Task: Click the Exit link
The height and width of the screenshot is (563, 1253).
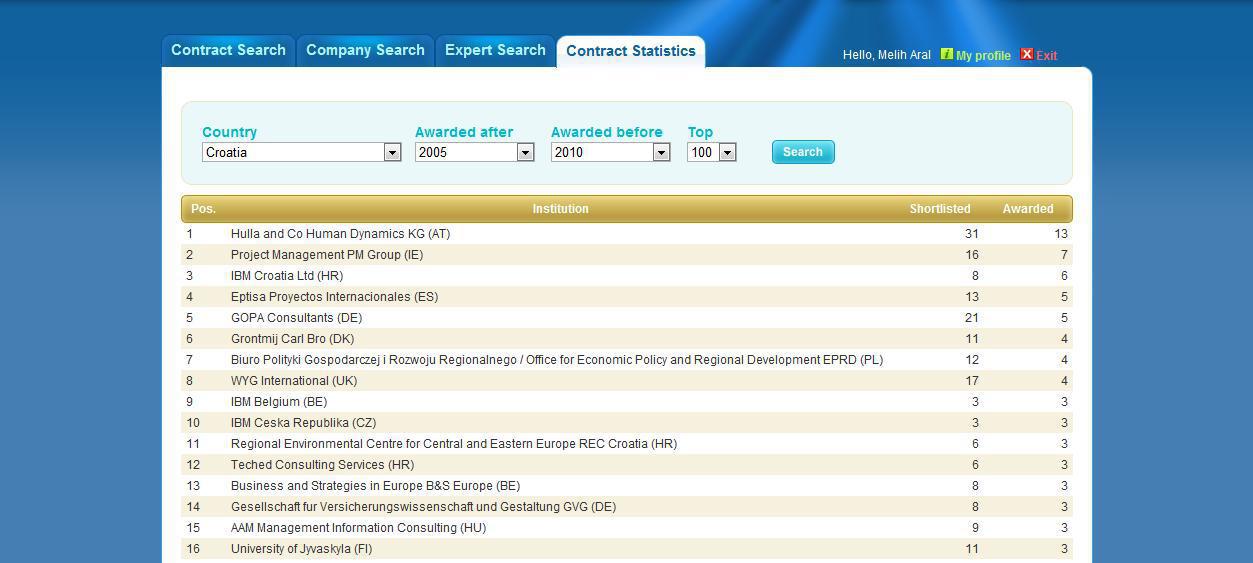Action: [1047, 56]
